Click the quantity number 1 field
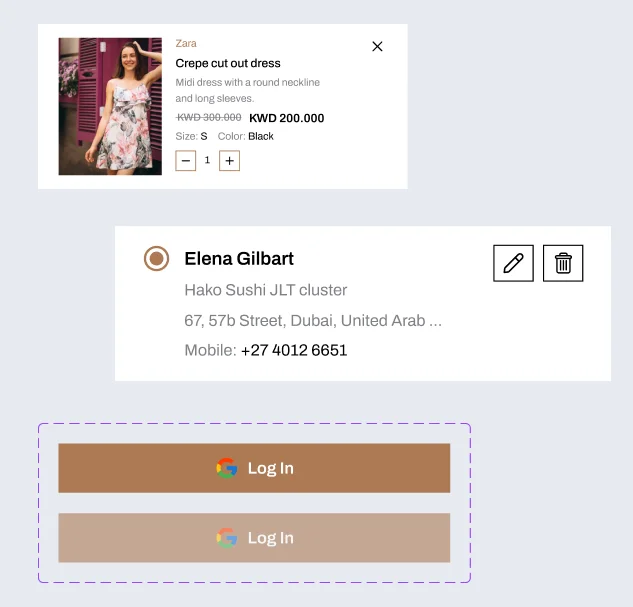Image resolution: width=633 pixels, height=607 pixels. click(207, 160)
